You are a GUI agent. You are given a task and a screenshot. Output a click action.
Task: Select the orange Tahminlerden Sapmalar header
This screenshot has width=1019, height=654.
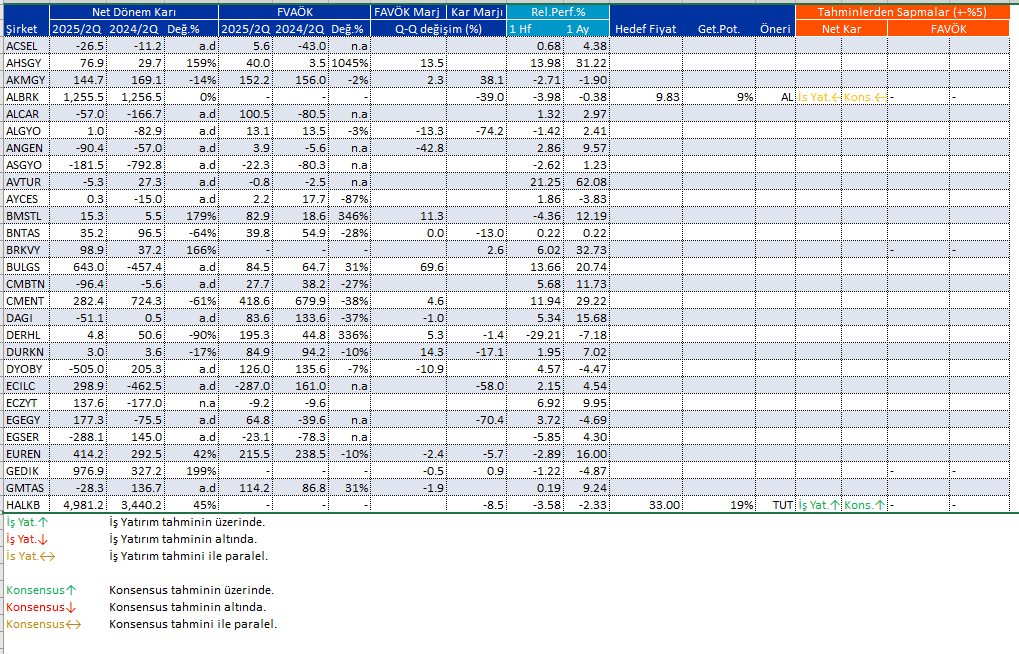pyautogui.click(x=902, y=12)
